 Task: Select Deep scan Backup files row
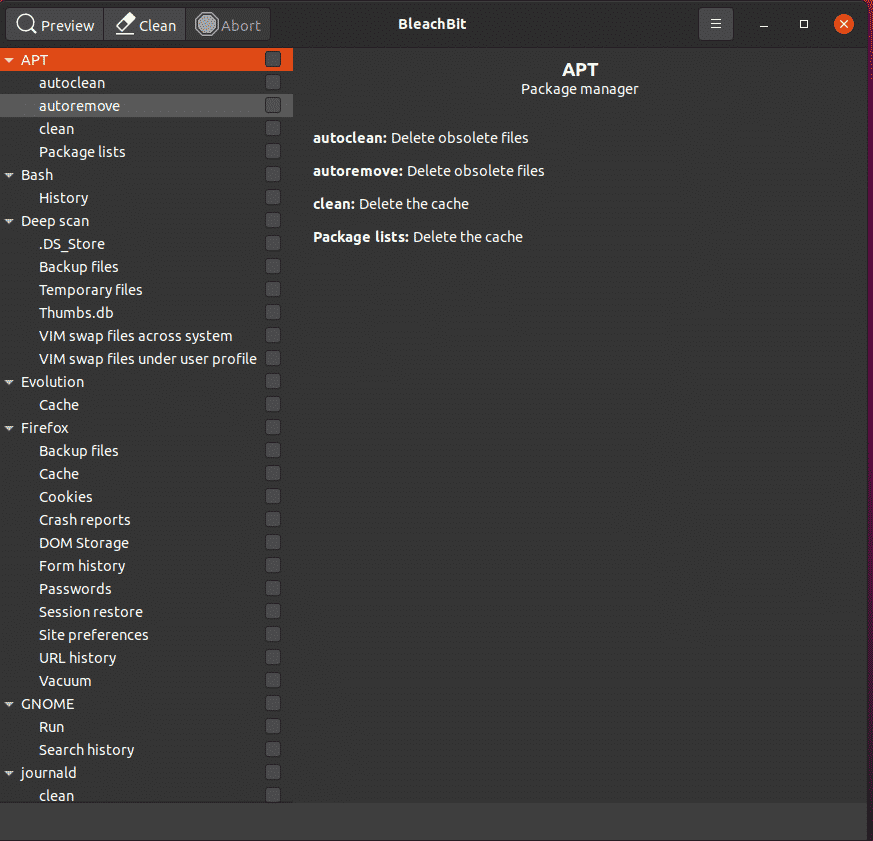[146, 267]
